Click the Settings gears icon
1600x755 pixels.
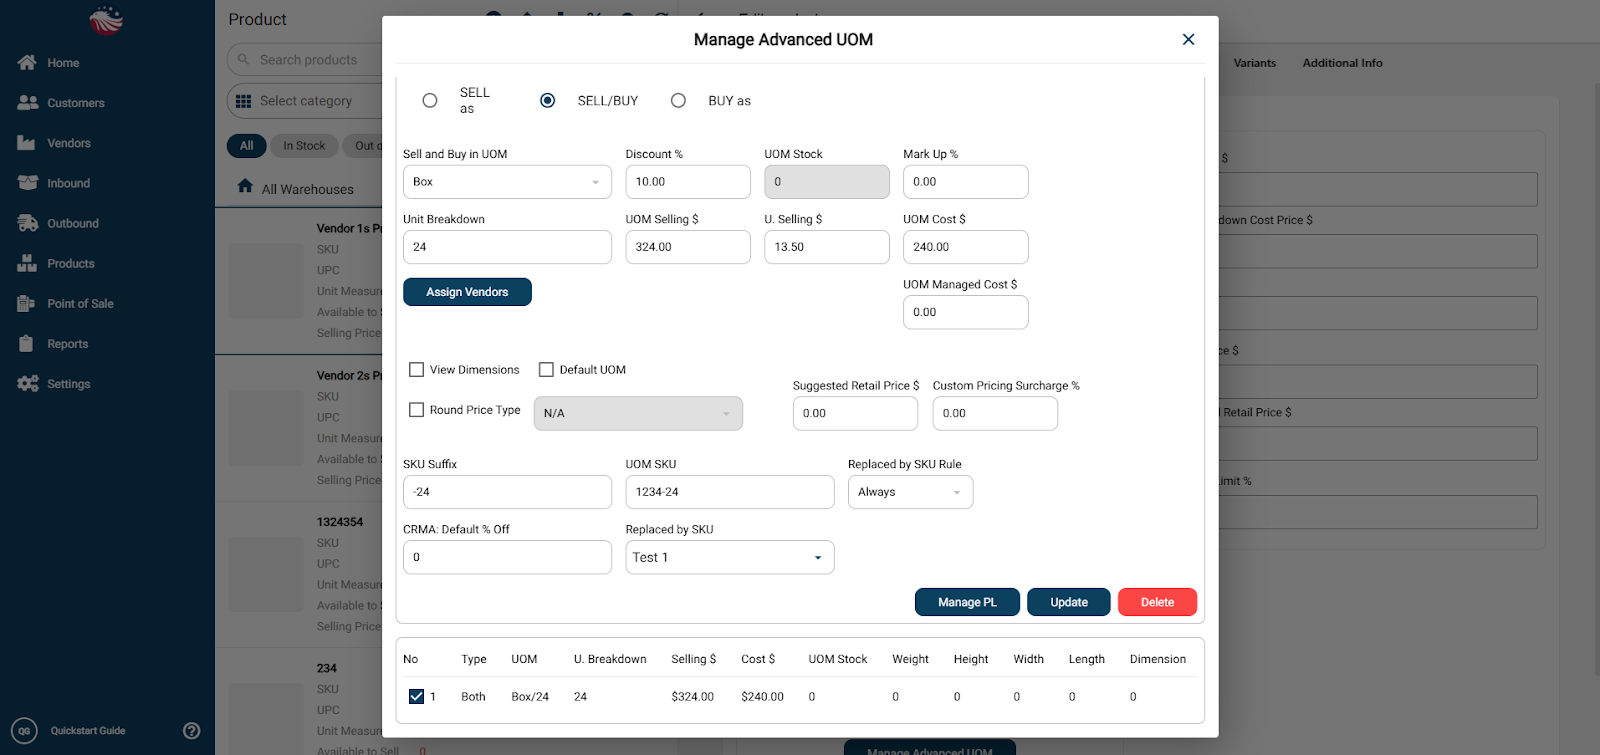[28, 384]
